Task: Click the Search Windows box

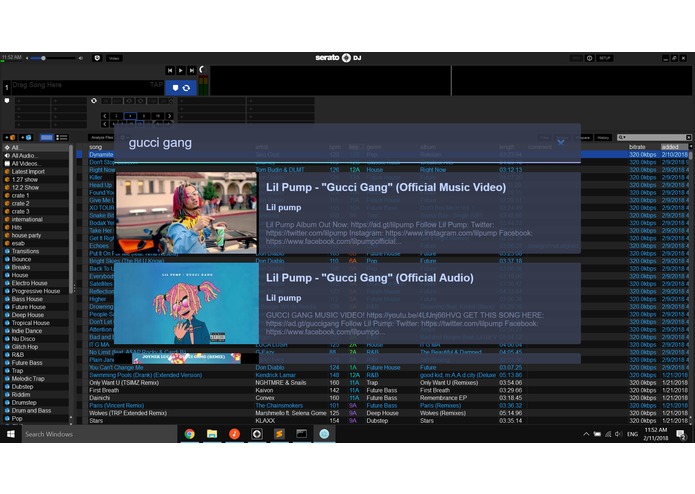Action: pos(99,434)
